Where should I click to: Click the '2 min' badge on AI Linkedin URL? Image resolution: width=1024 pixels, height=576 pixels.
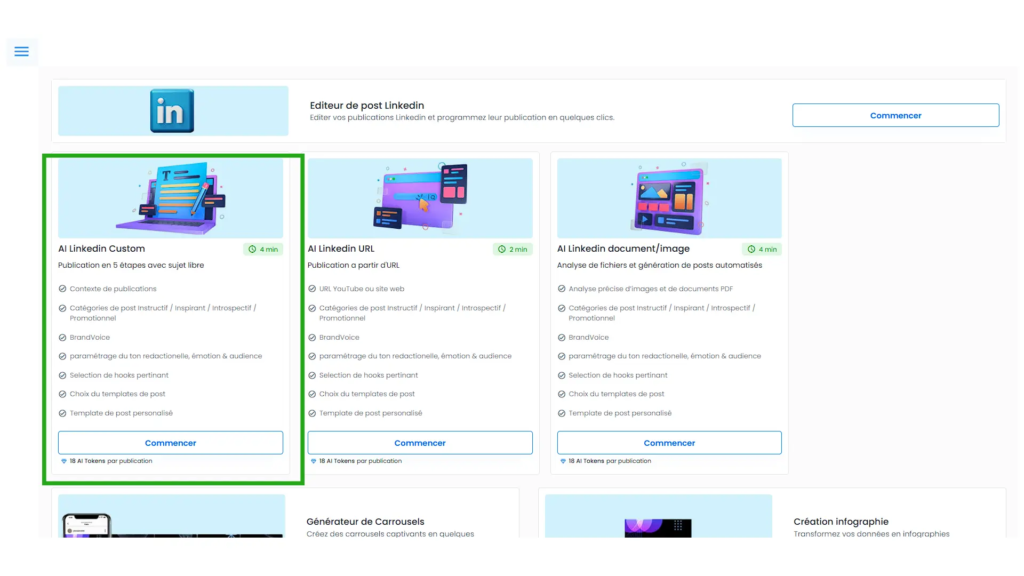[x=513, y=249]
